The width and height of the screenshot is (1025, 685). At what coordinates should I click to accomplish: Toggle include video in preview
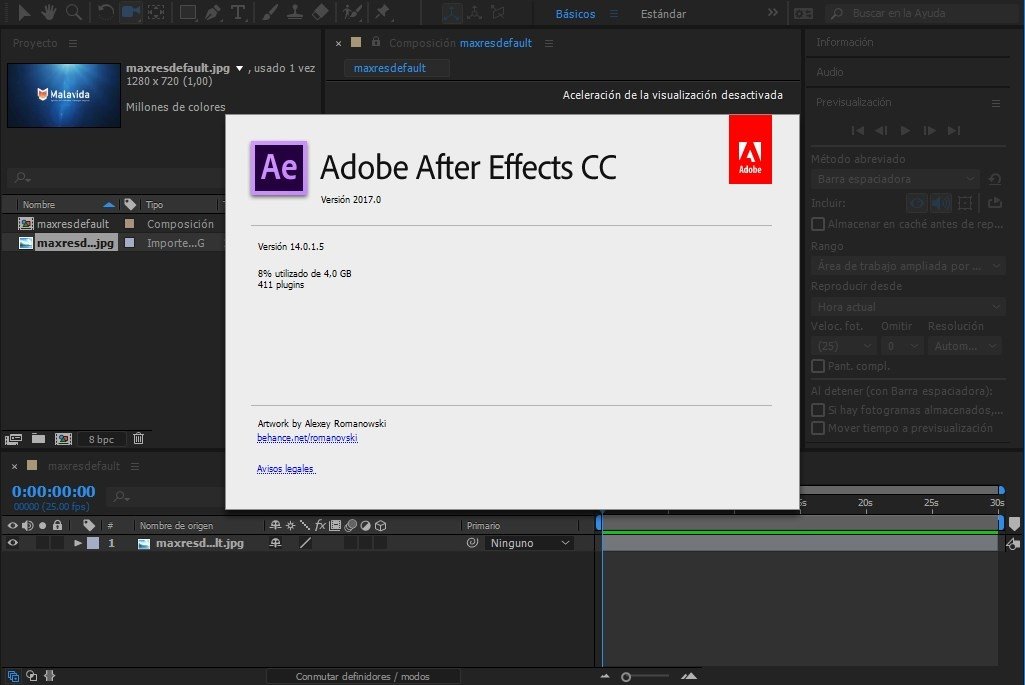[x=916, y=203]
